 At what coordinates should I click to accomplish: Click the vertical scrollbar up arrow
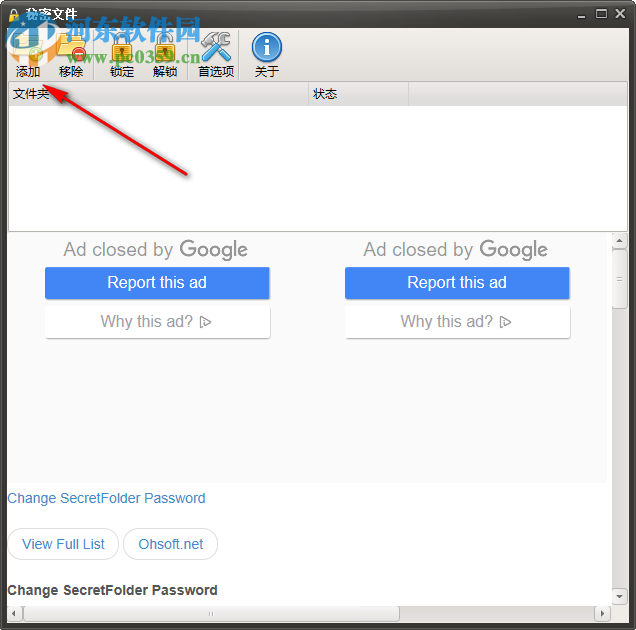(619, 241)
